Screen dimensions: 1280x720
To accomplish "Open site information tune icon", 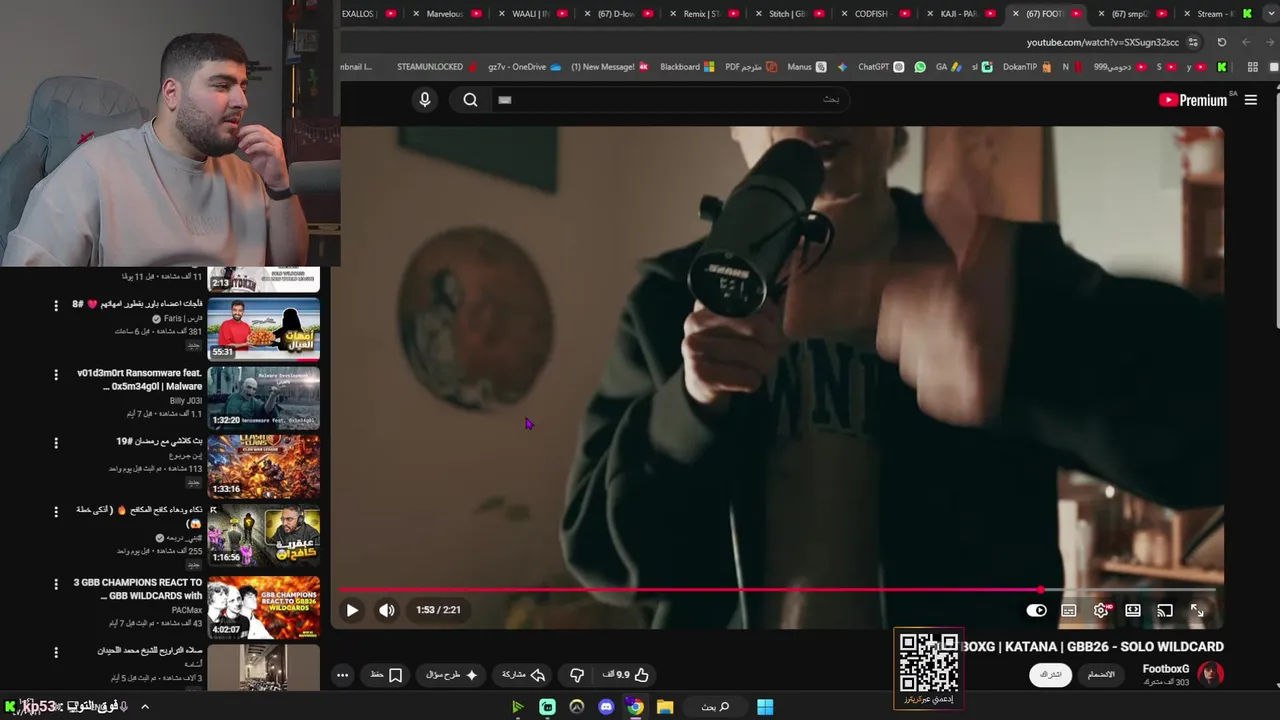I will [1193, 42].
